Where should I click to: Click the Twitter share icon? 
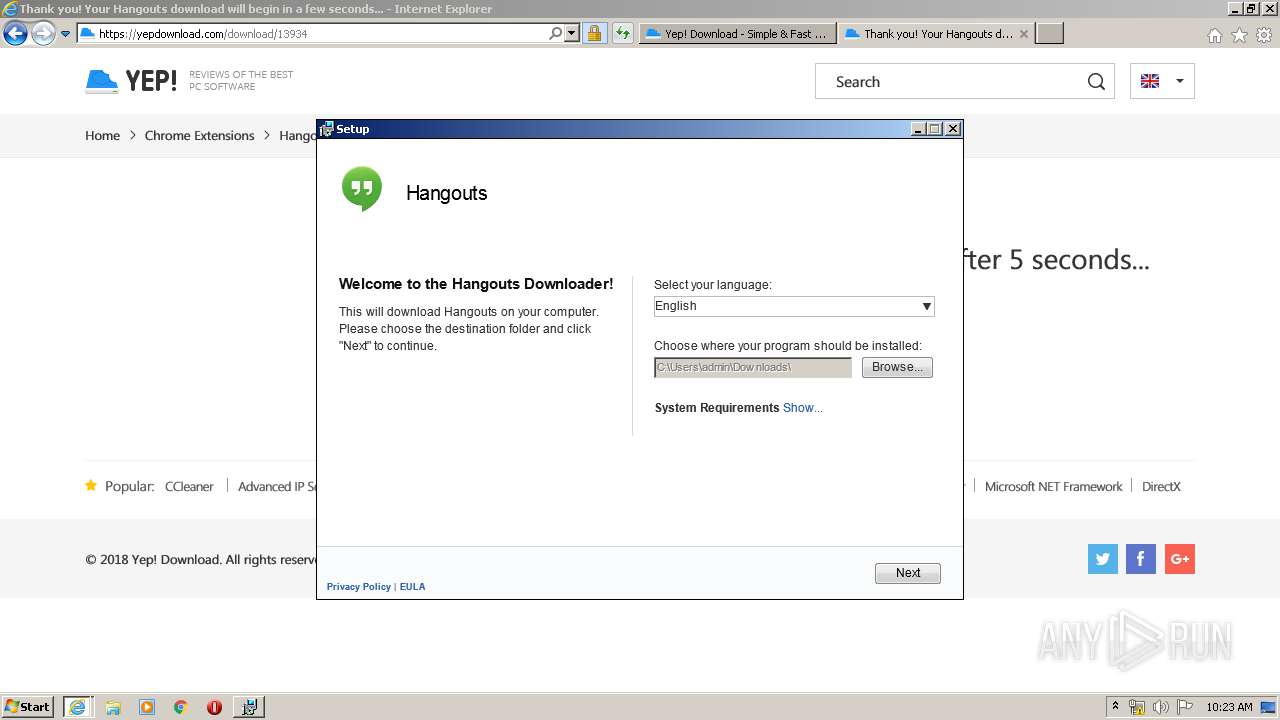pos(1103,559)
